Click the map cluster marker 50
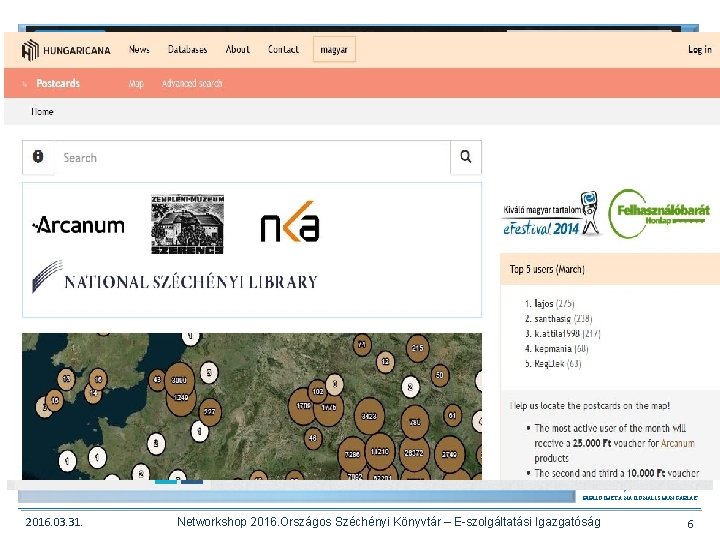 click(x=439, y=375)
